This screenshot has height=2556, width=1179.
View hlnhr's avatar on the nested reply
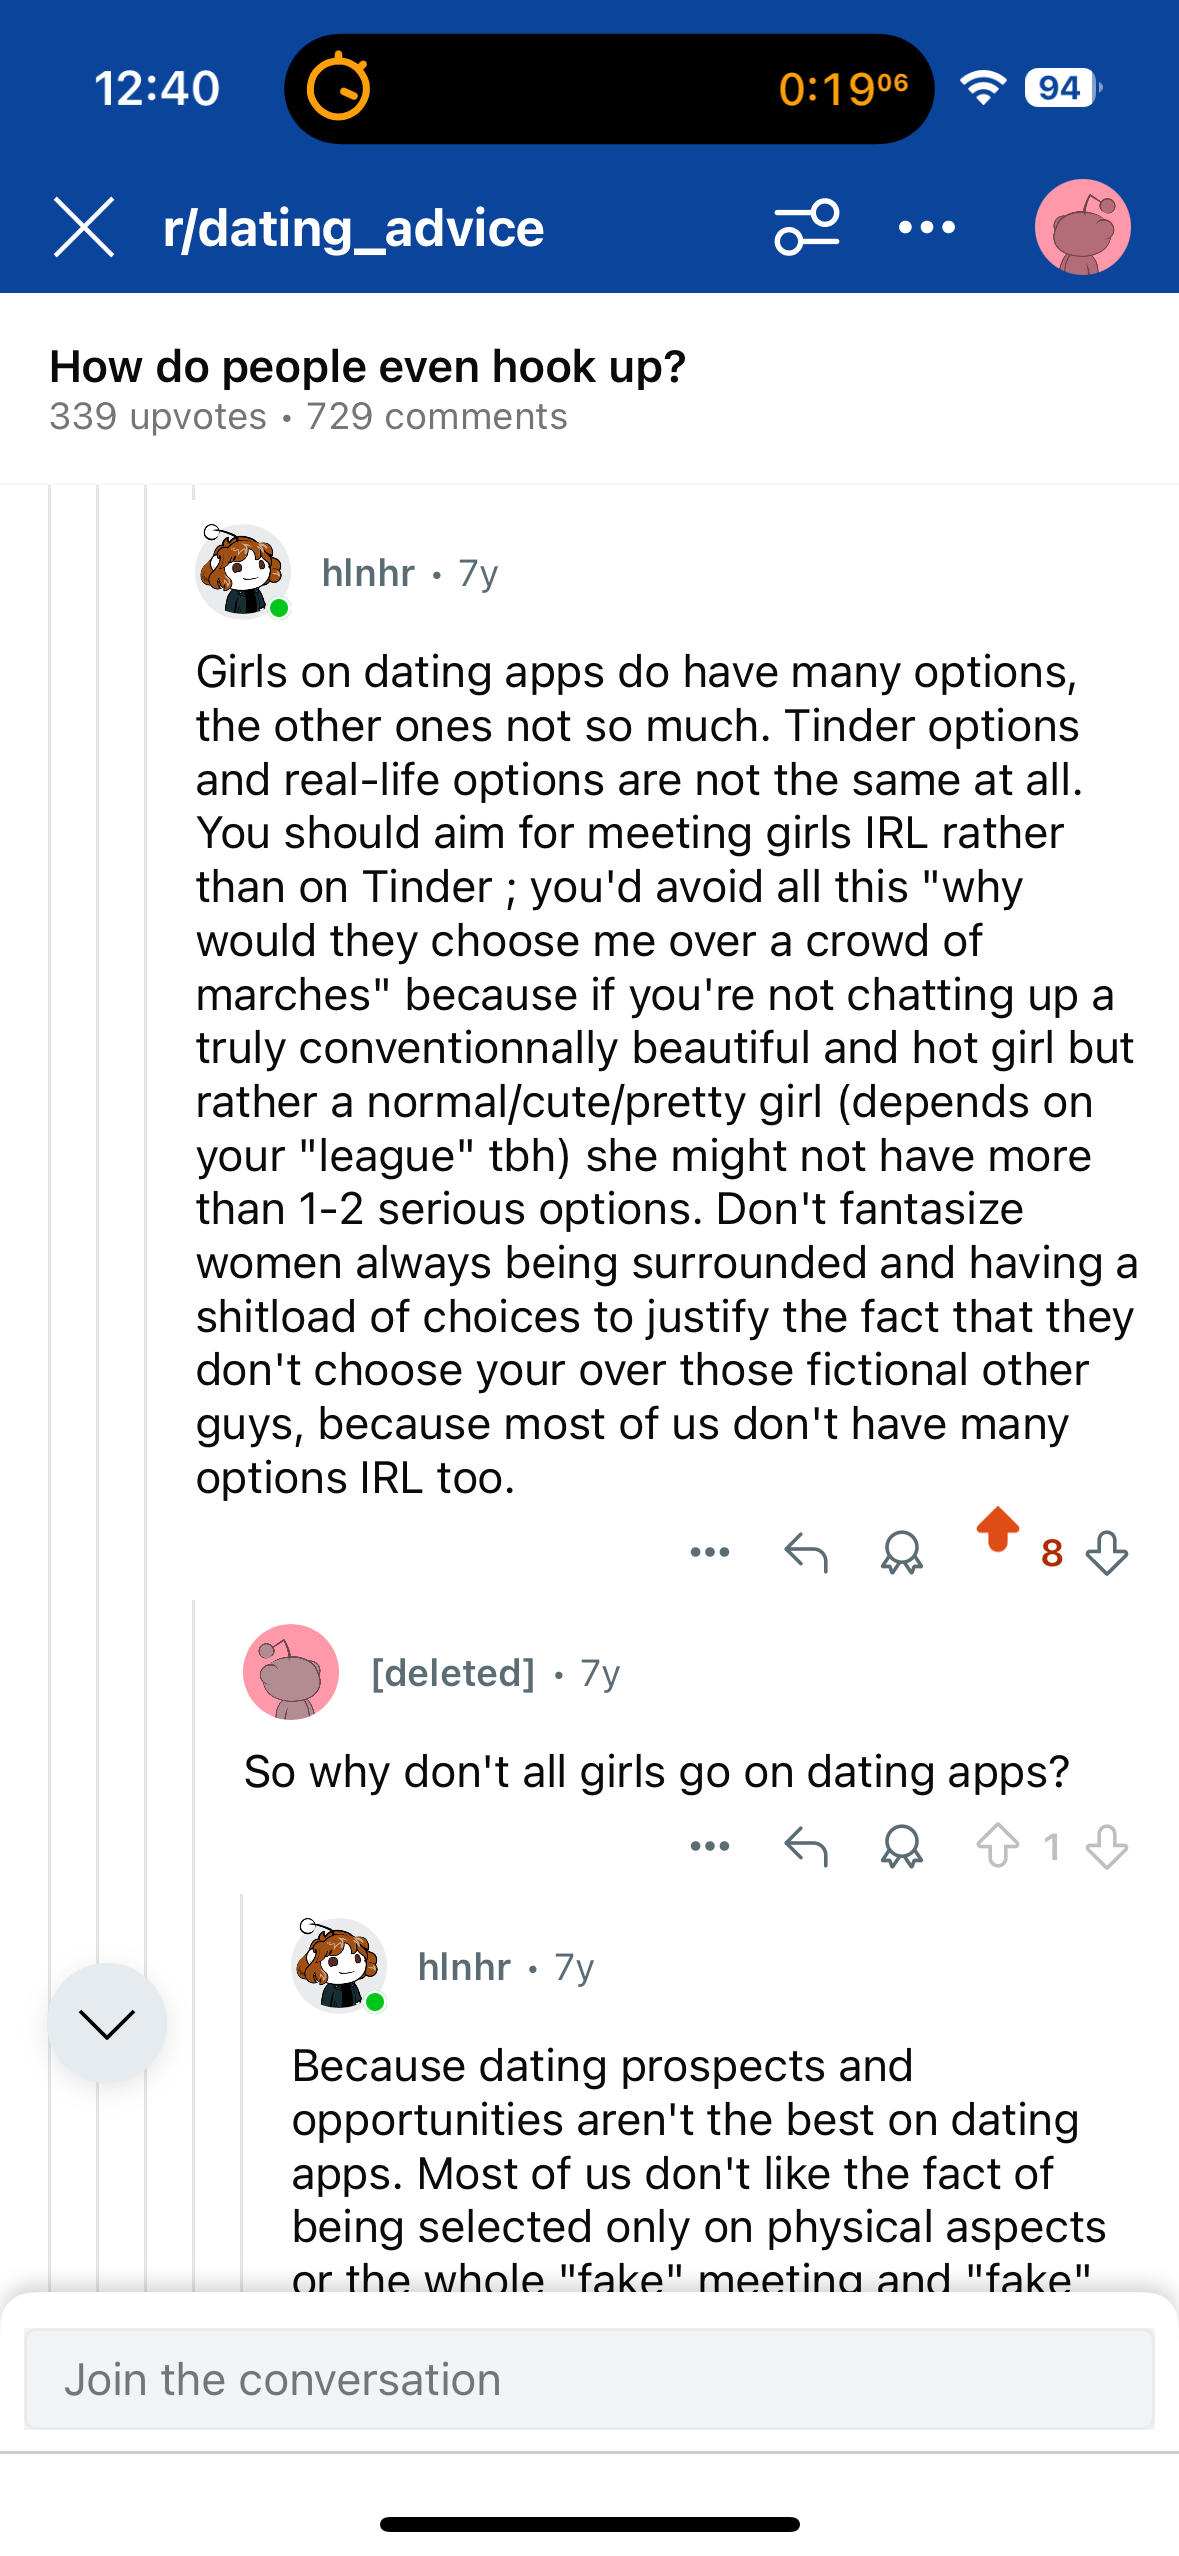click(339, 1965)
